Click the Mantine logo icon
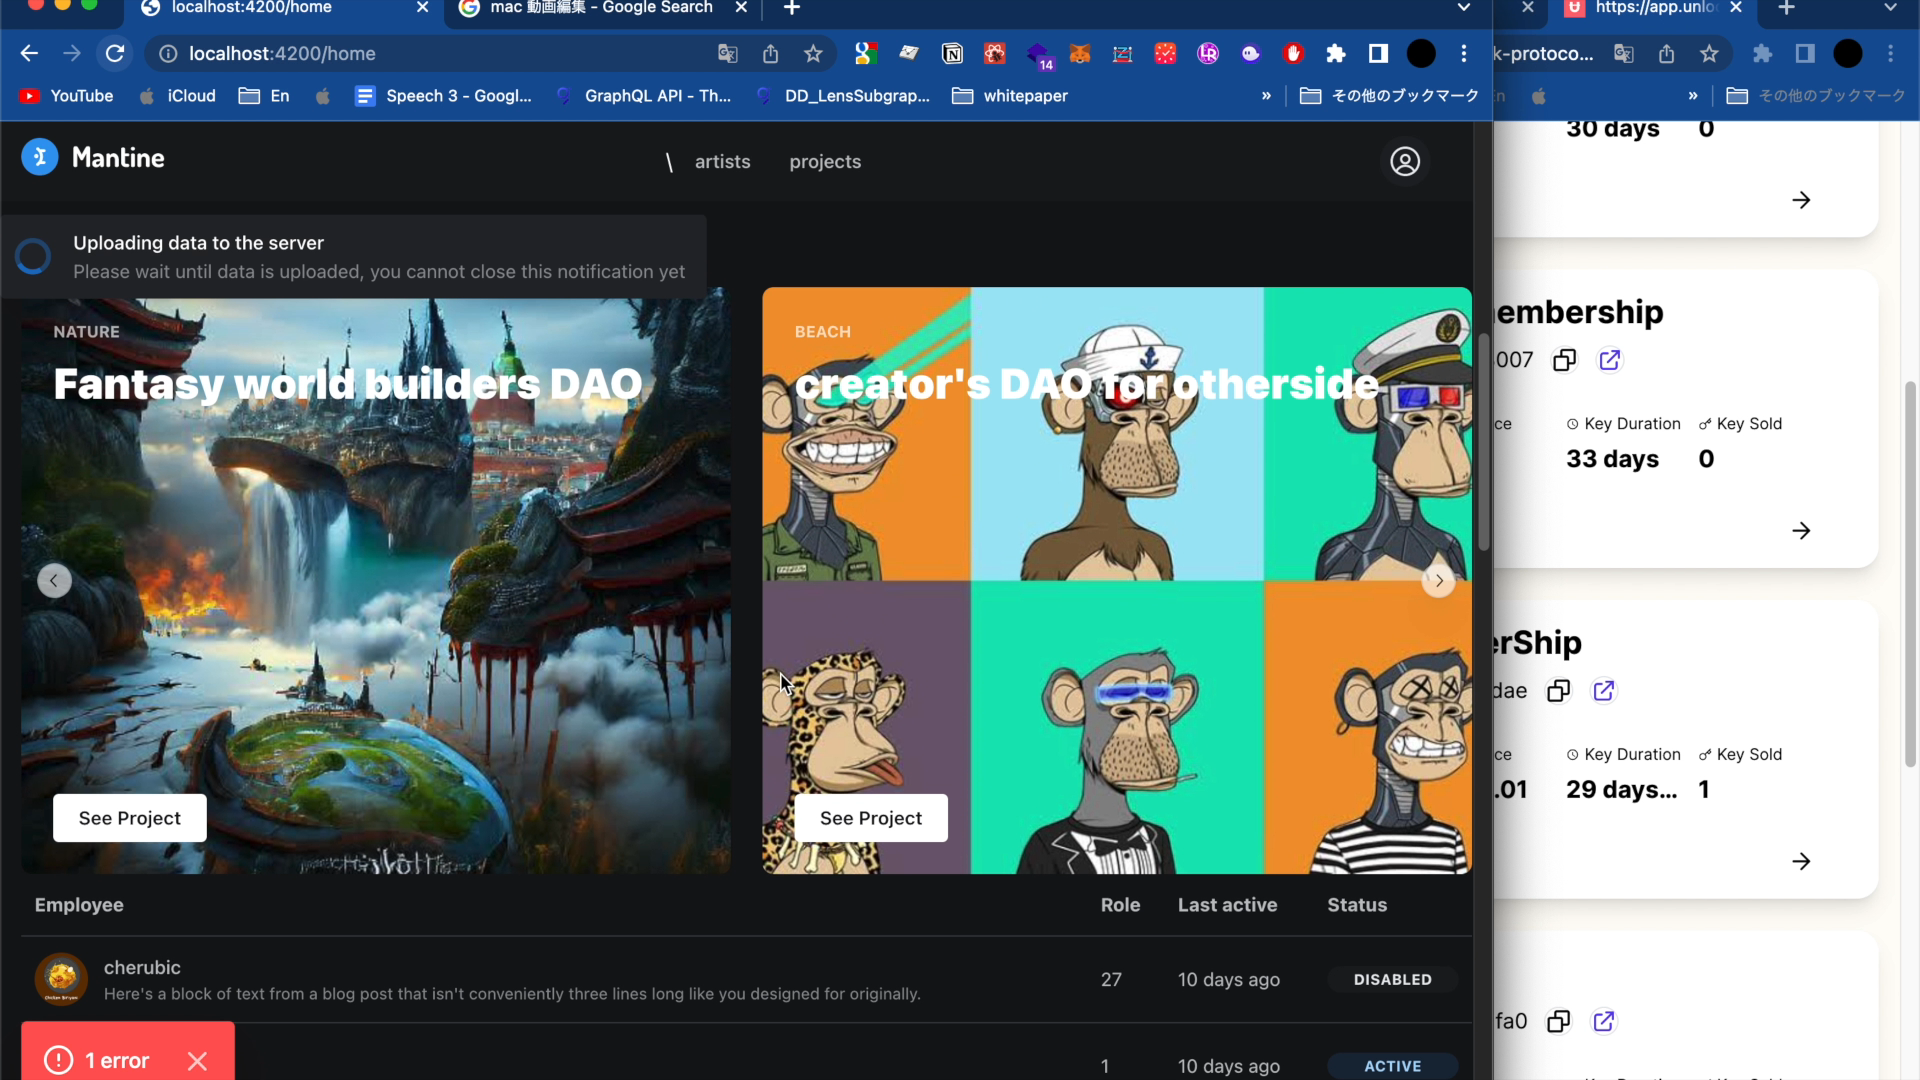The width and height of the screenshot is (1920, 1080). pos(40,157)
